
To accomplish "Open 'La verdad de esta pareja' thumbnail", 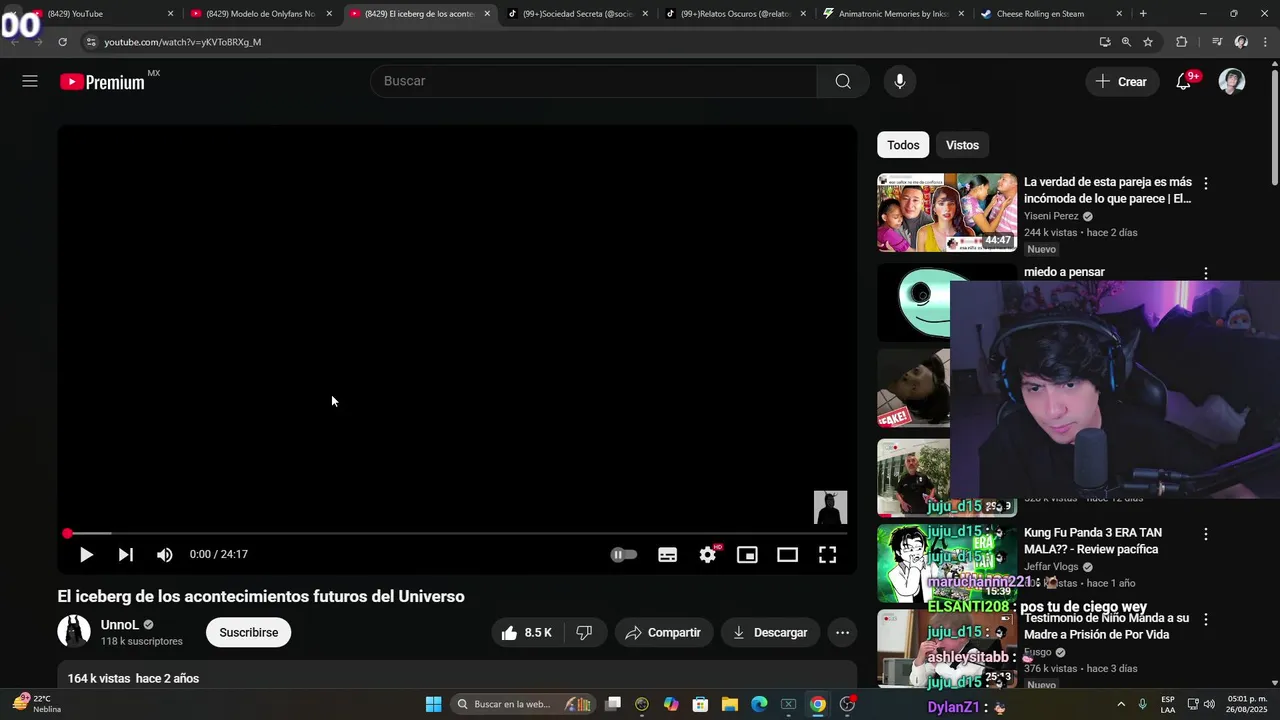I will (947, 212).
